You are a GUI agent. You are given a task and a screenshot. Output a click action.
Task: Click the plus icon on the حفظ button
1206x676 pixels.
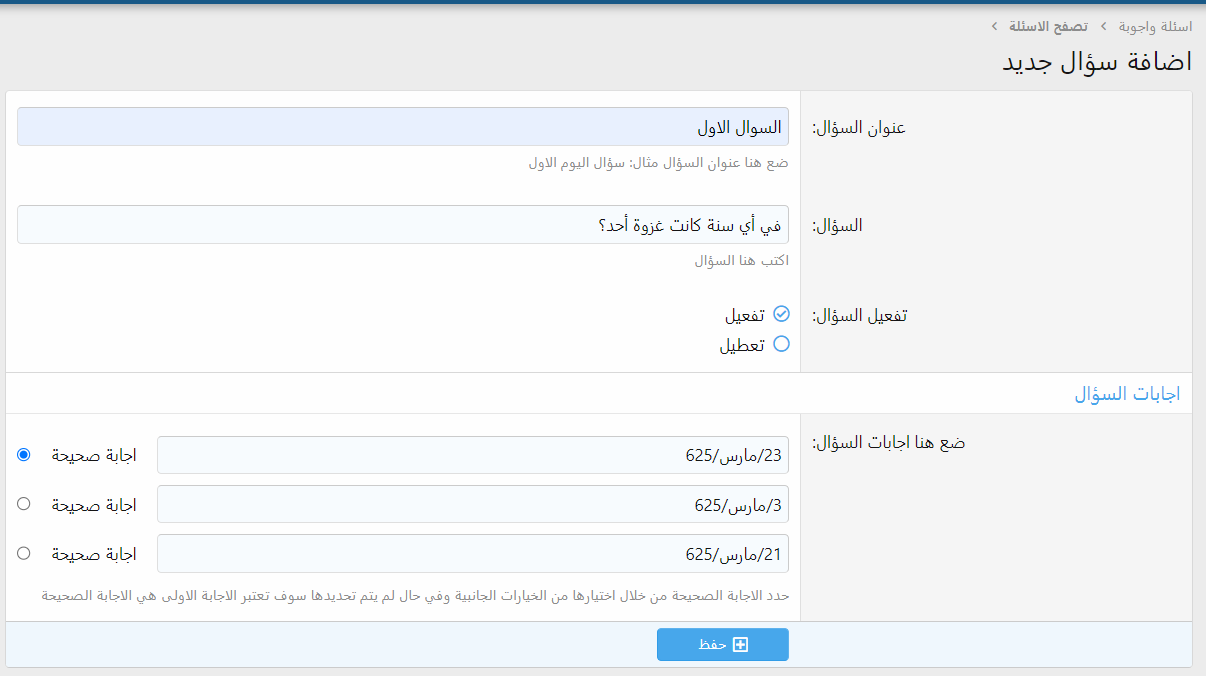coord(740,645)
